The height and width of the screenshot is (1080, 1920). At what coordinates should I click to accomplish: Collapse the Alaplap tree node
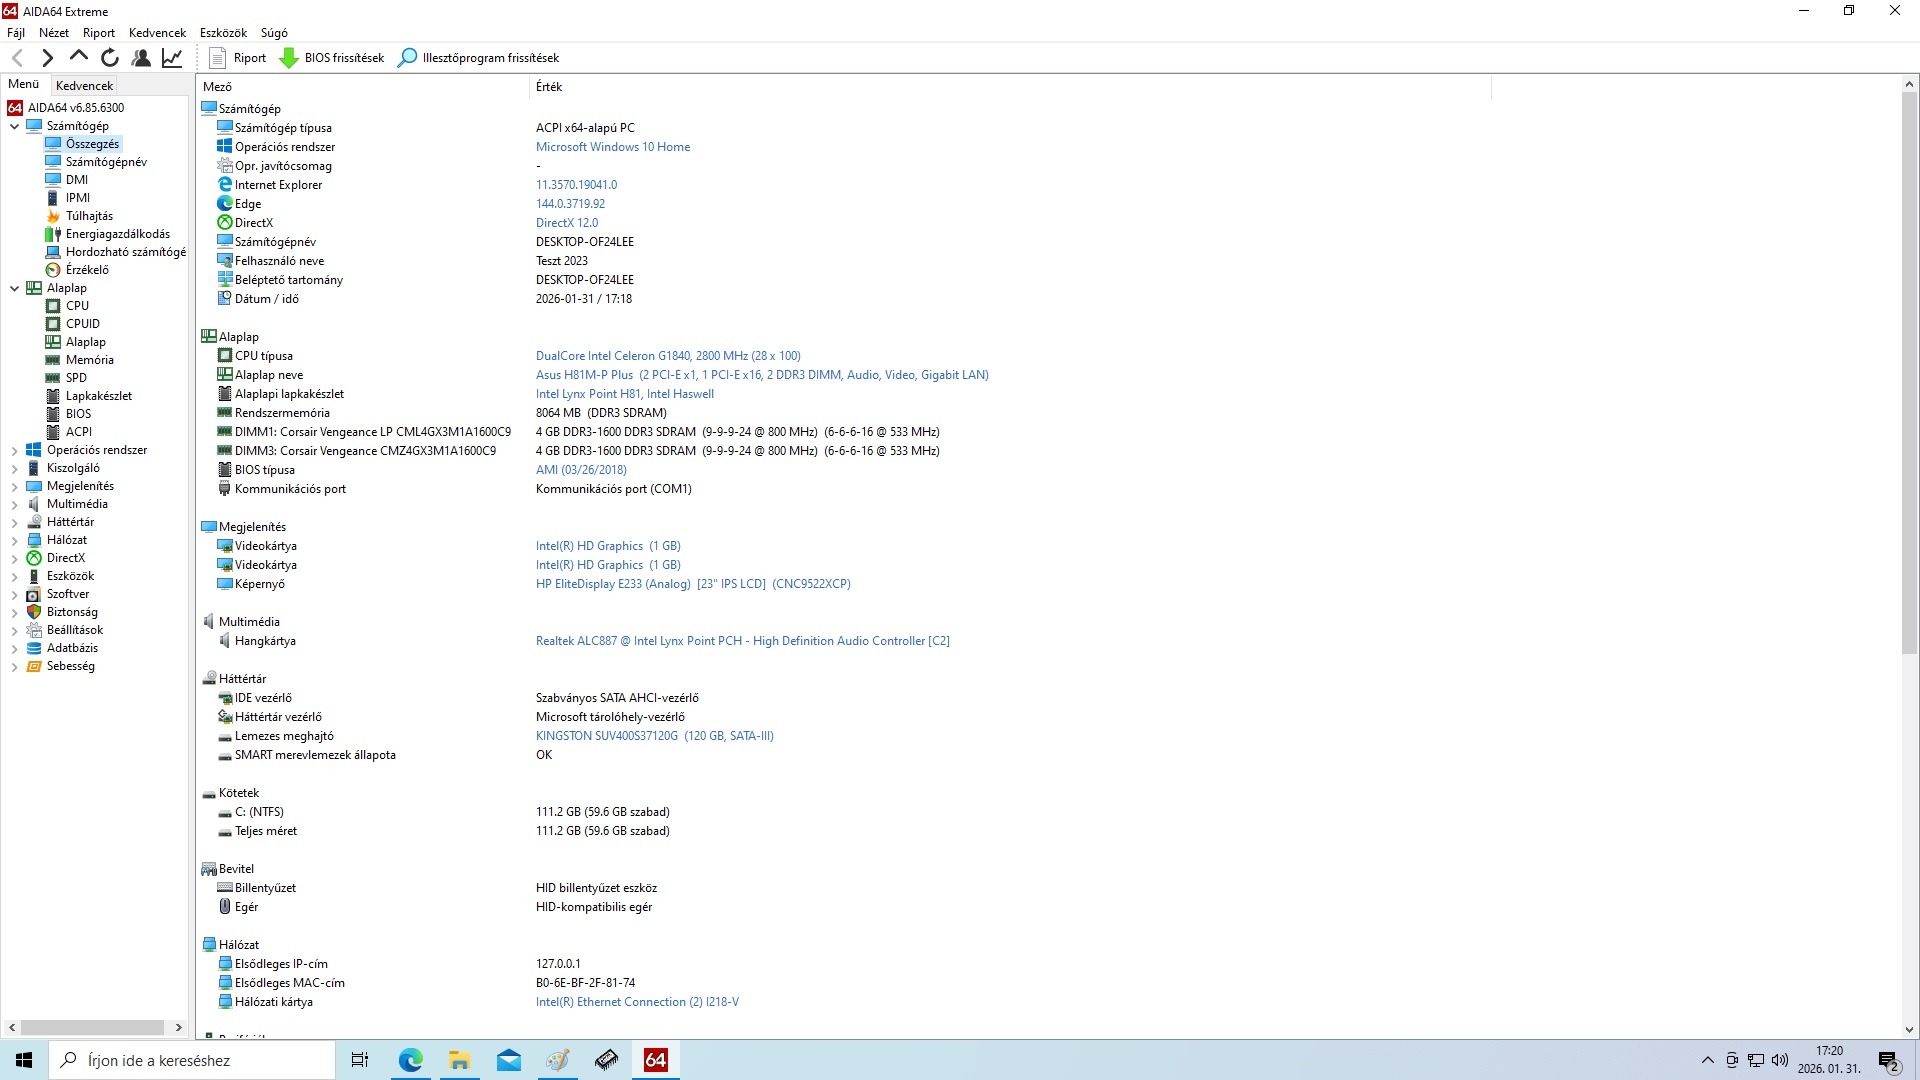pos(14,289)
